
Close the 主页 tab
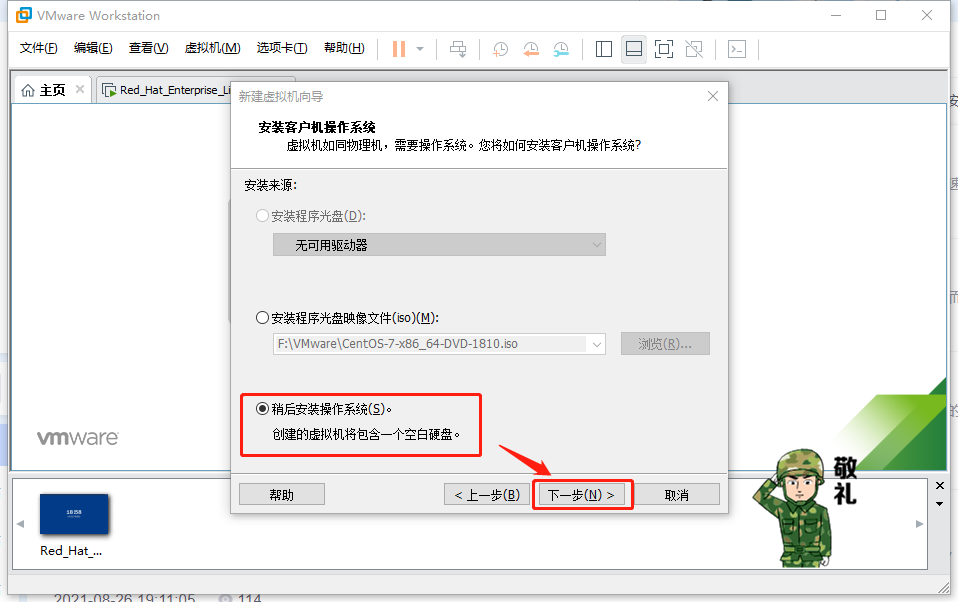coord(80,89)
